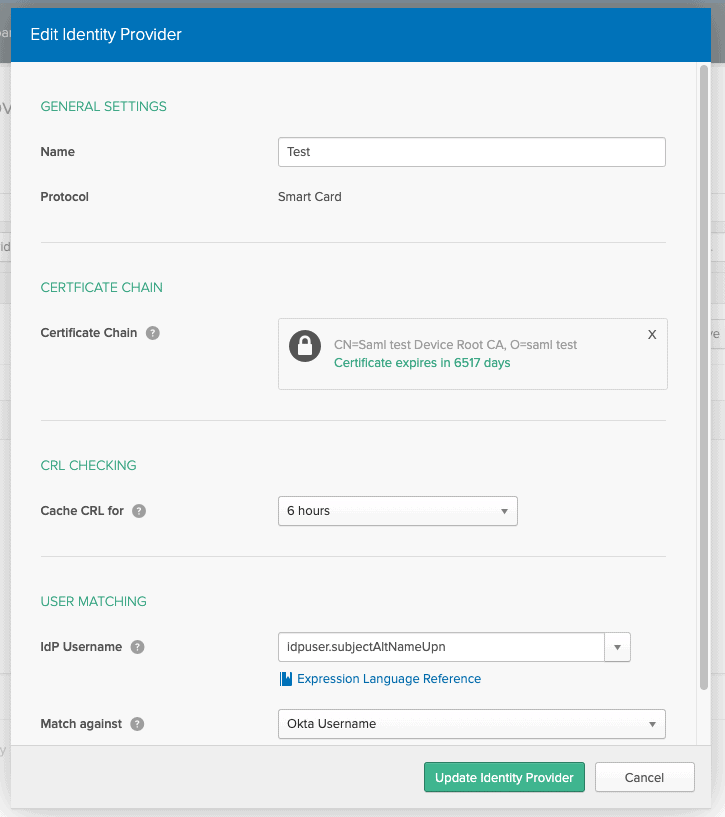The image size is (725, 817).
Task: Select the CN=Saml test Device Root CA text
Action: click(455, 345)
